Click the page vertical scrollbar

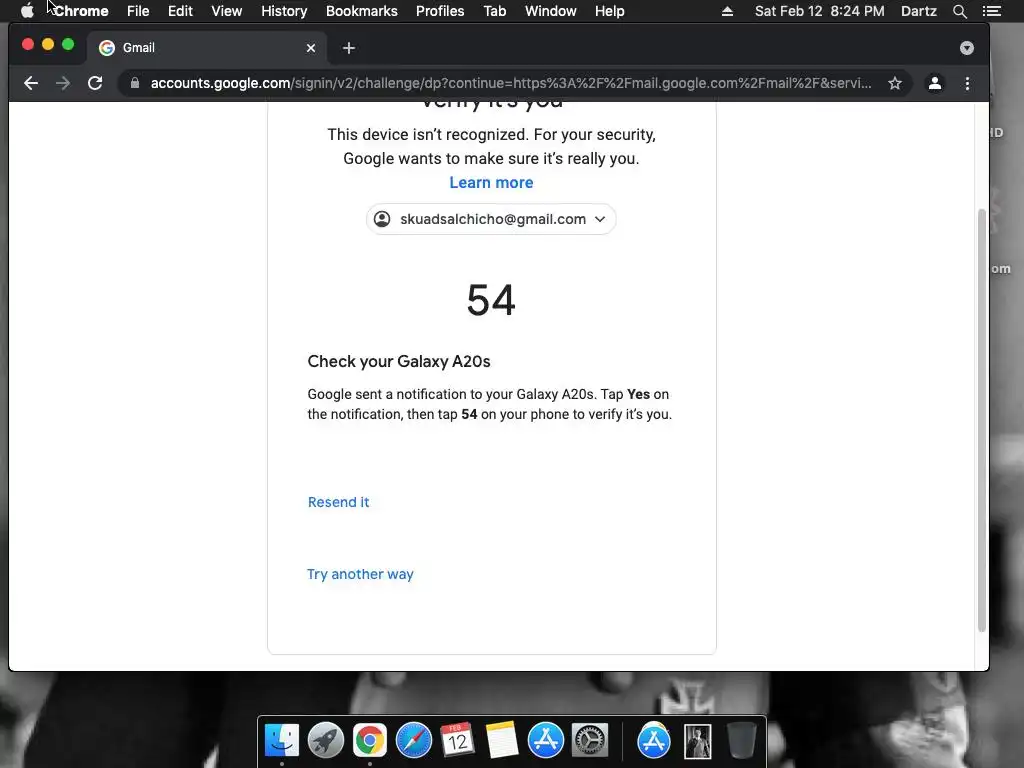tap(982, 419)
